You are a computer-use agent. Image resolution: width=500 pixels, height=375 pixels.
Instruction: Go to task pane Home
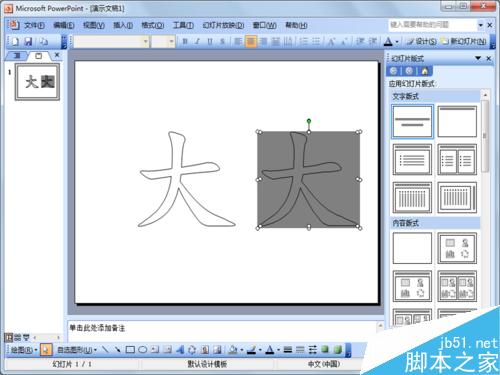pyautogui.click(x=425, y=71)
